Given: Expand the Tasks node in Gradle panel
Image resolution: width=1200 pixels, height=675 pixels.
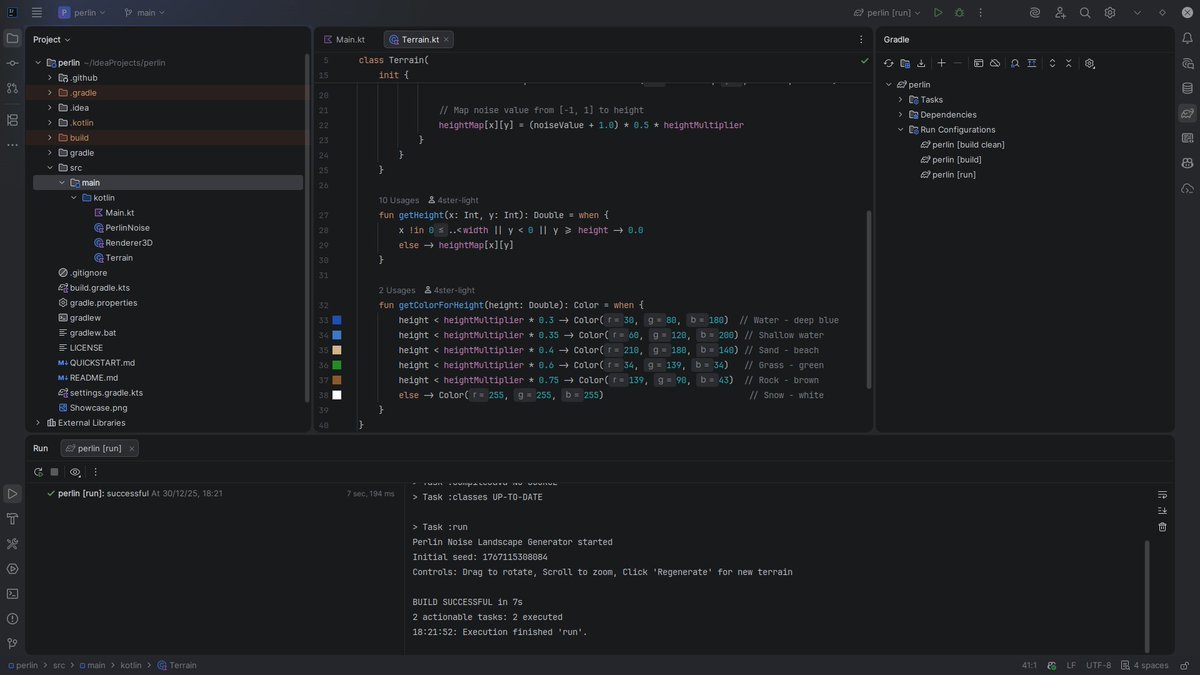Looking at the screenshot, I should point(900,100).
